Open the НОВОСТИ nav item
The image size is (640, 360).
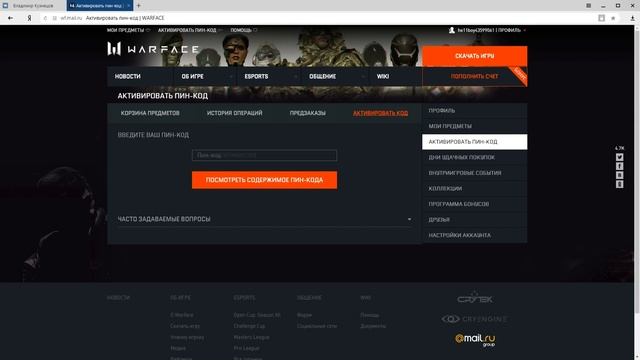click(x=127, y=76)
